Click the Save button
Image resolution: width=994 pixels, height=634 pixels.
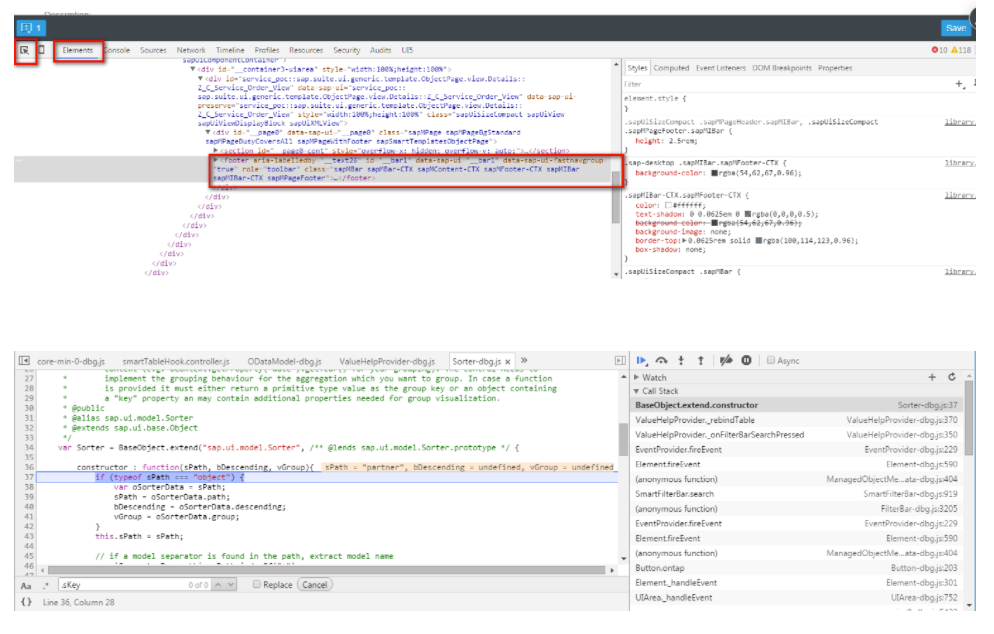(955, 28)
